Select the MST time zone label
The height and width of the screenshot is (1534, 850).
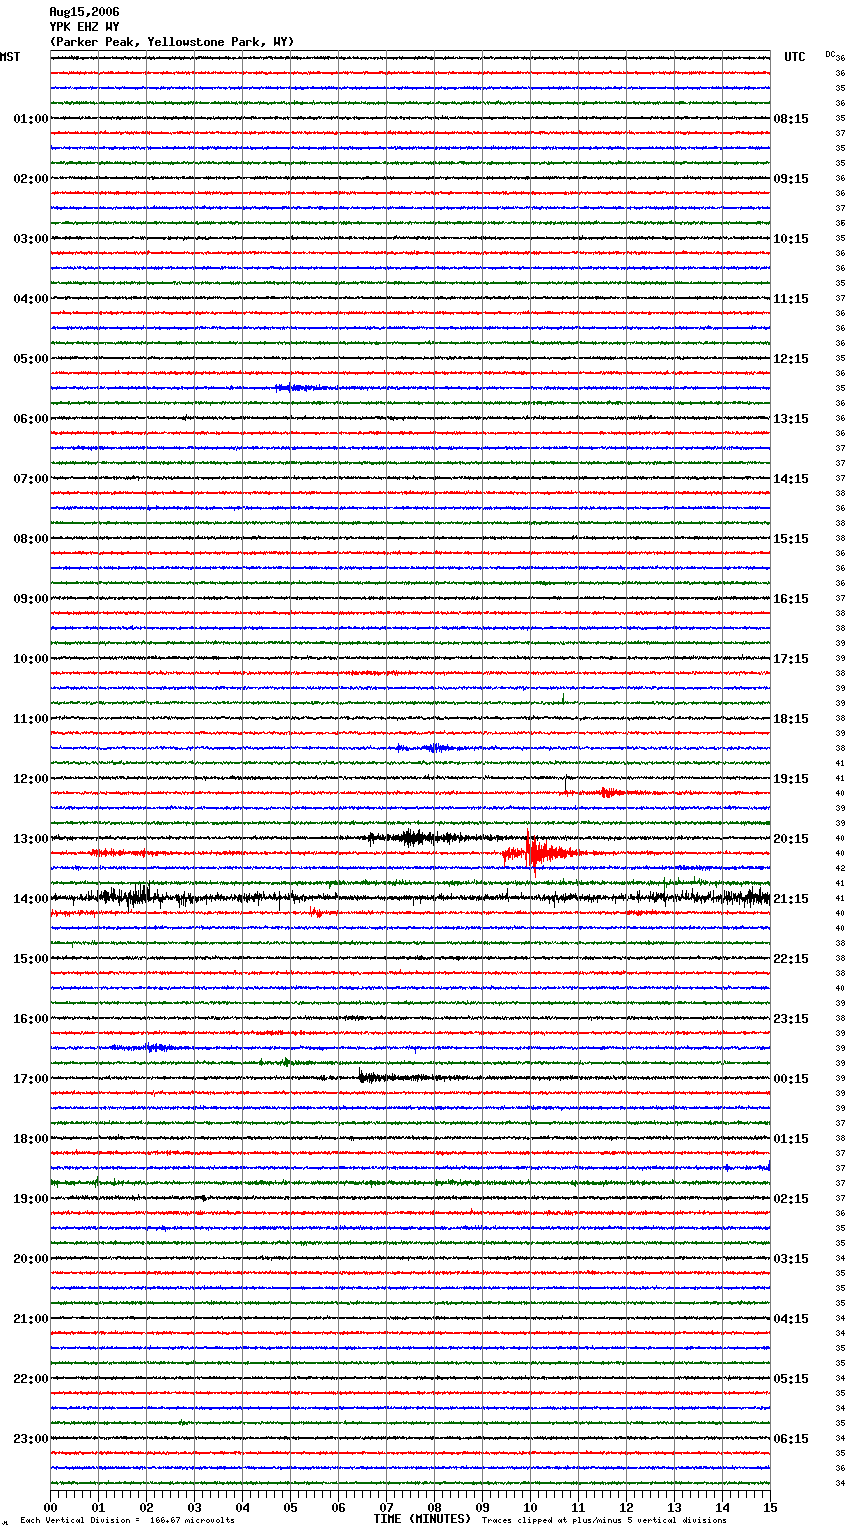pos(10,57)
